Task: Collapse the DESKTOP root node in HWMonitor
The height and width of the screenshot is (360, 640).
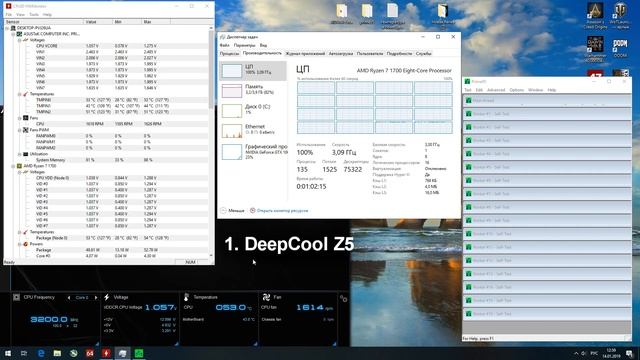Action: point(7,28)
